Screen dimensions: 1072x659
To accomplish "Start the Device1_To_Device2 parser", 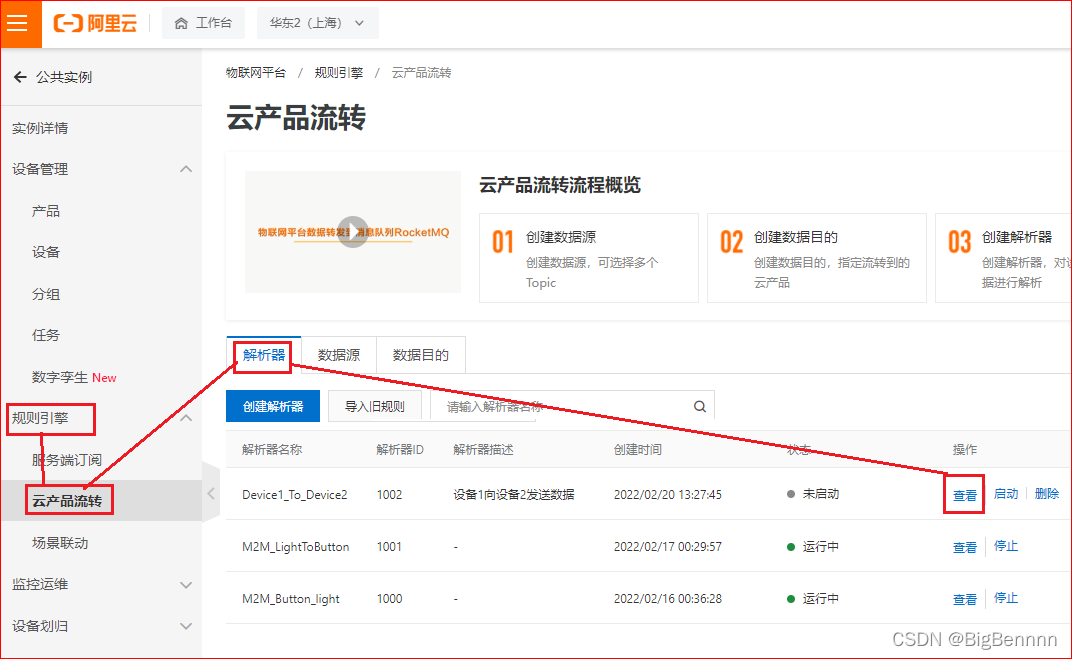I will click(x=1006, y=494).
